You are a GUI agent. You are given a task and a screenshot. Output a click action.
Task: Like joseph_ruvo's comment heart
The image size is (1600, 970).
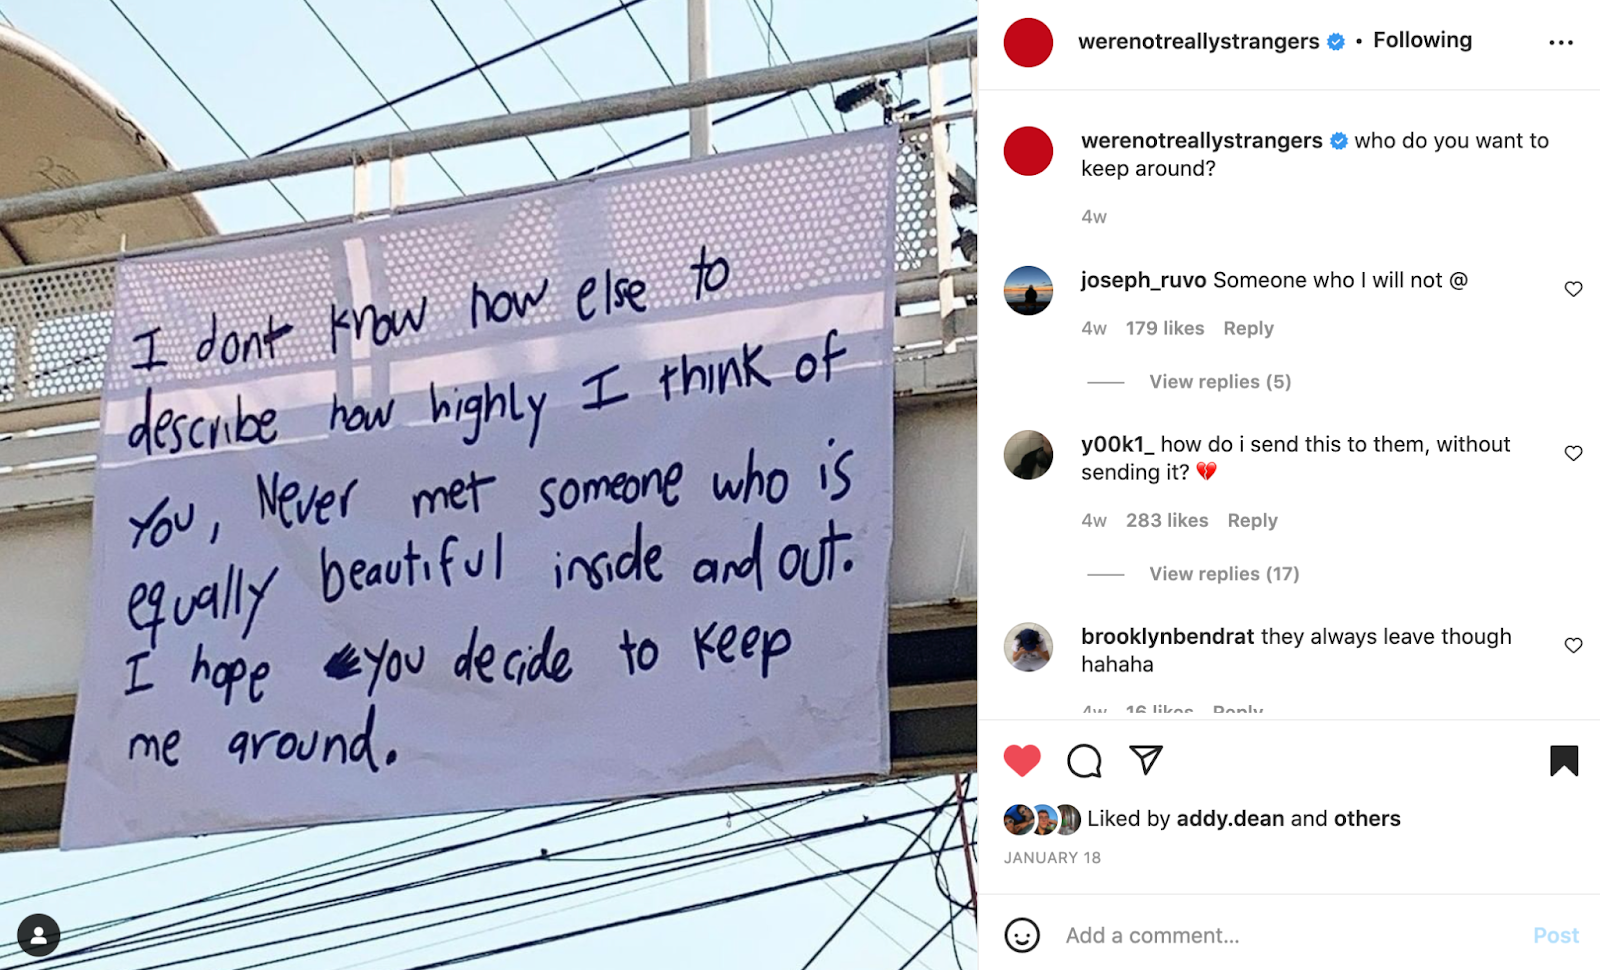click(1573, 289)
